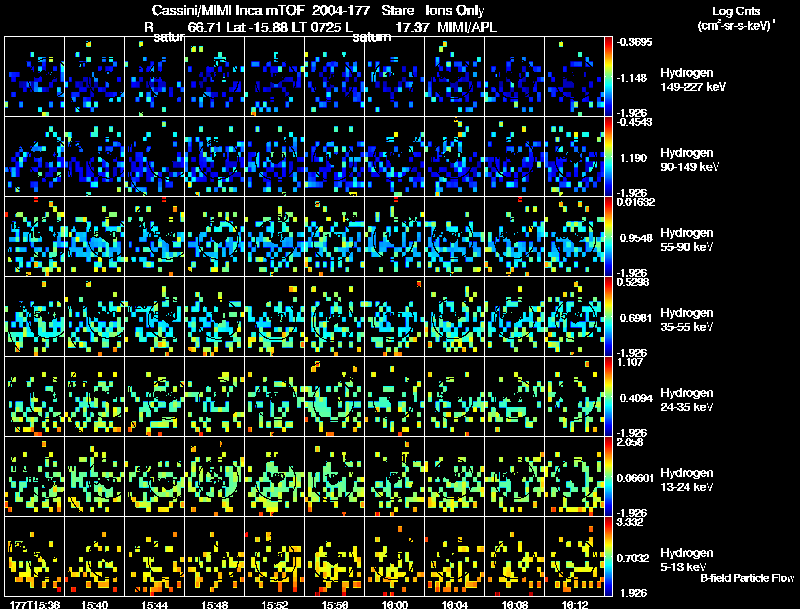Select the 13-24 keV image panel at 16:00
The height and width of the screenshot is (609, 800).
[x=394, y=477]
